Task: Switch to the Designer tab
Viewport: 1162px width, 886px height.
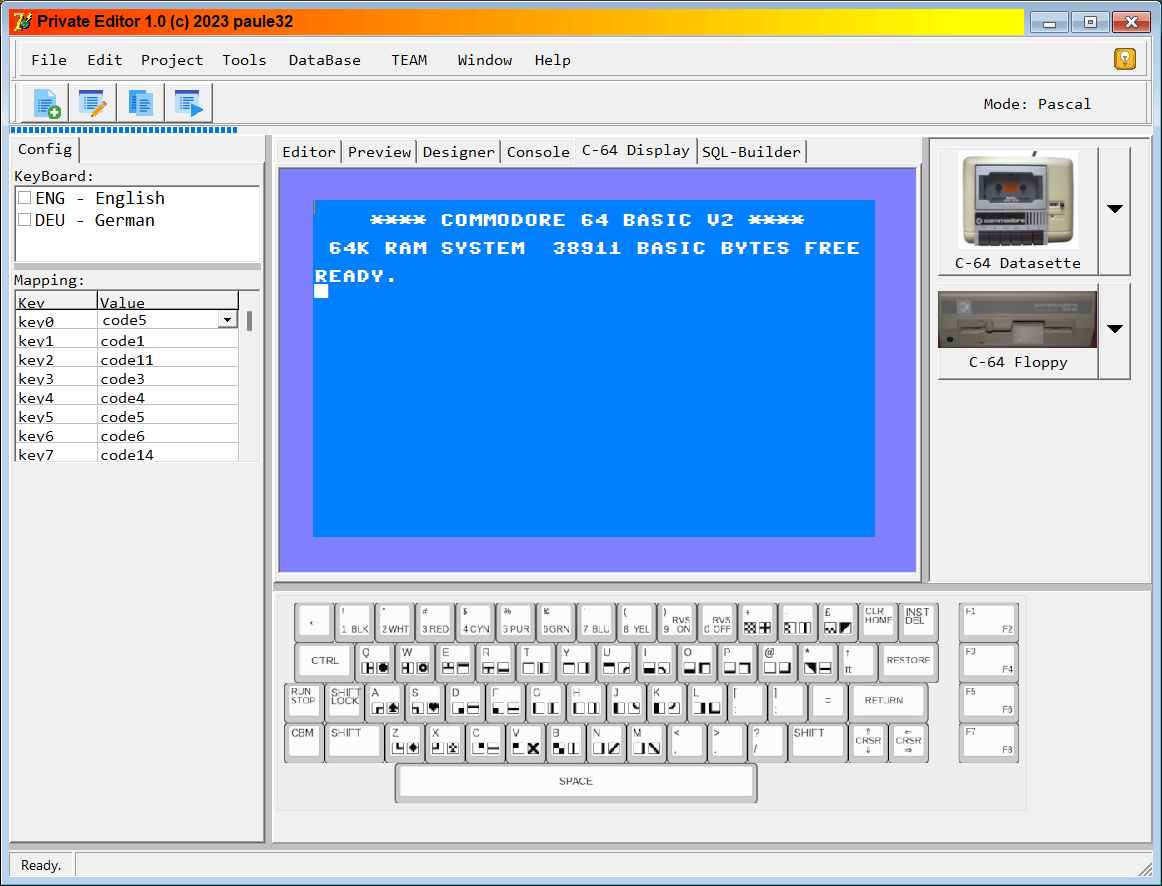Action: click(459, 152)
